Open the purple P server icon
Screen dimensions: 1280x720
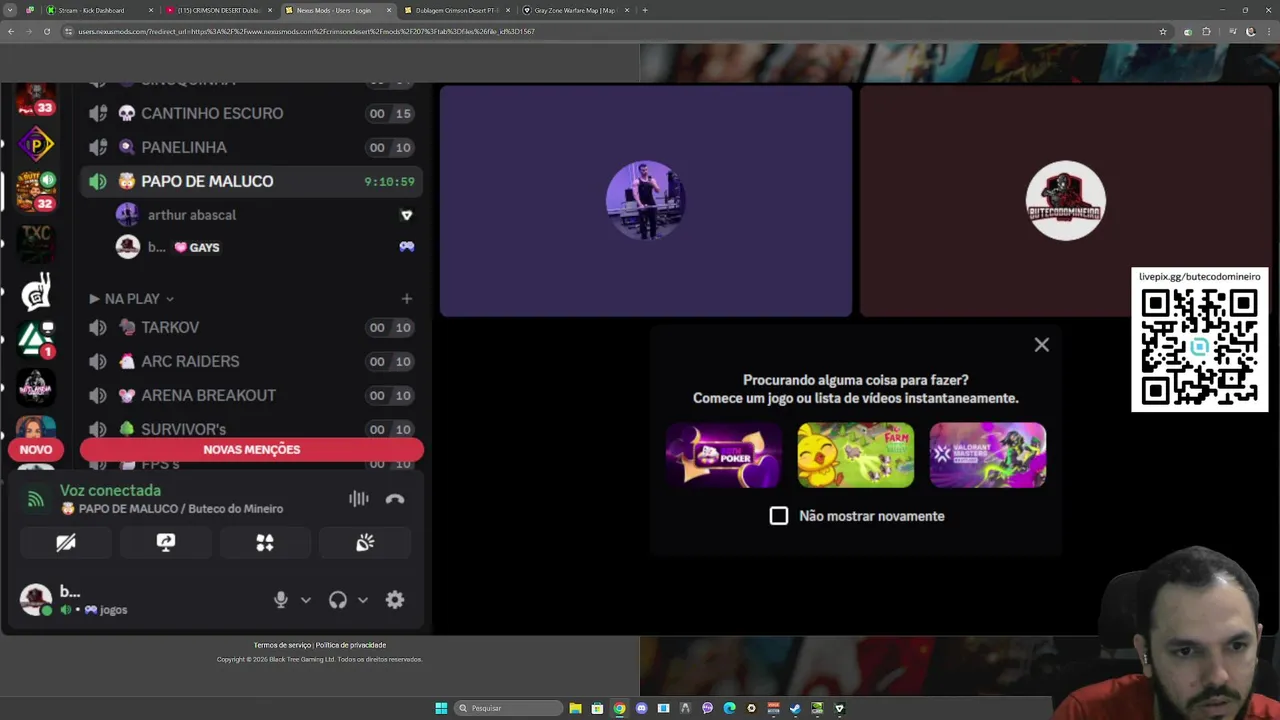[x=36, y=145]
